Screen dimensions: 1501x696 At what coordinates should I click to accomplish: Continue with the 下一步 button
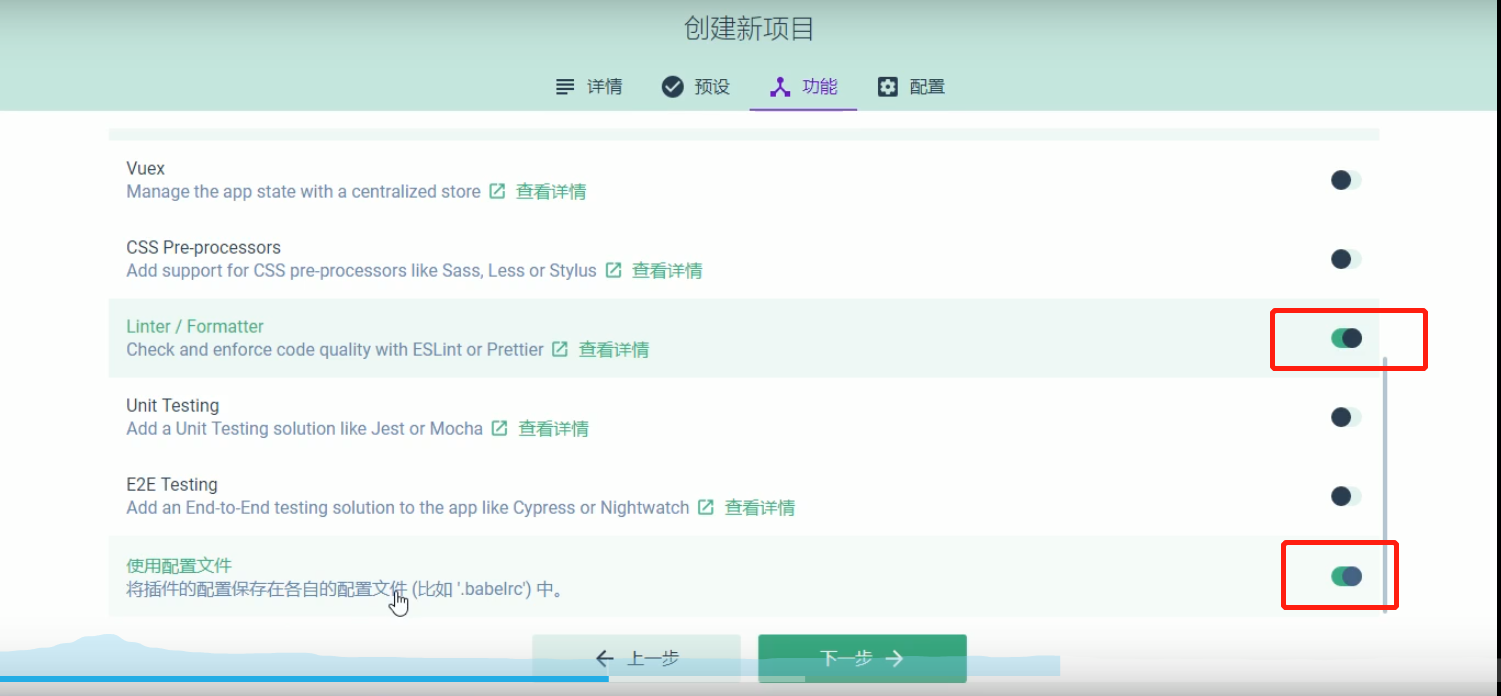(862, 658)
